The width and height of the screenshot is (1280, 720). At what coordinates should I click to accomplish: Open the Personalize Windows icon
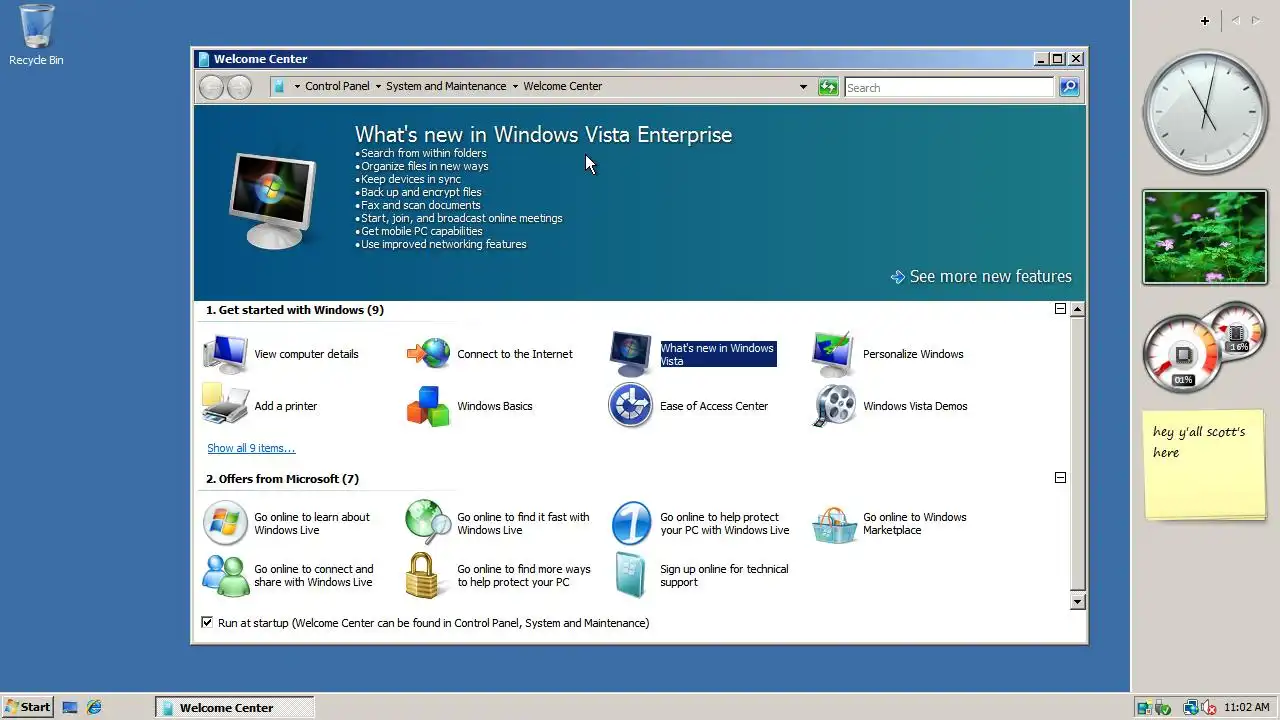[x=834, y=354]
